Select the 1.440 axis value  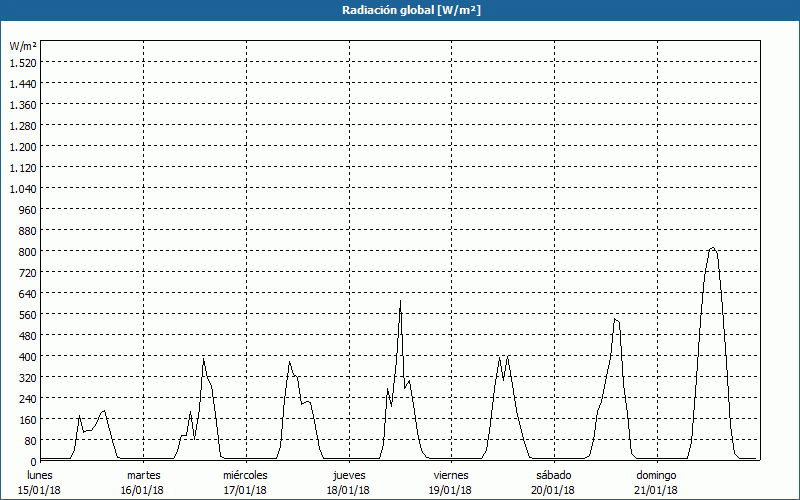(x=23, y=84)
